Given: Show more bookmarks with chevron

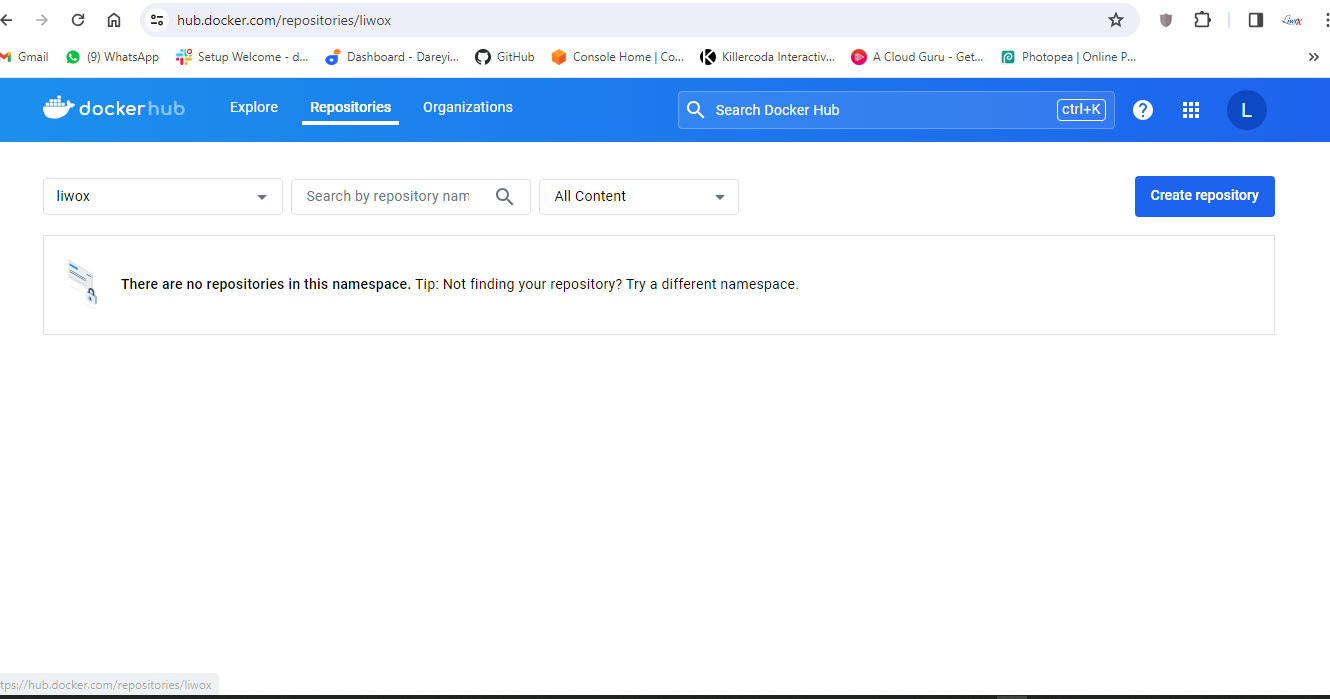Looking at the screenshot, I should pos(1313,57).
